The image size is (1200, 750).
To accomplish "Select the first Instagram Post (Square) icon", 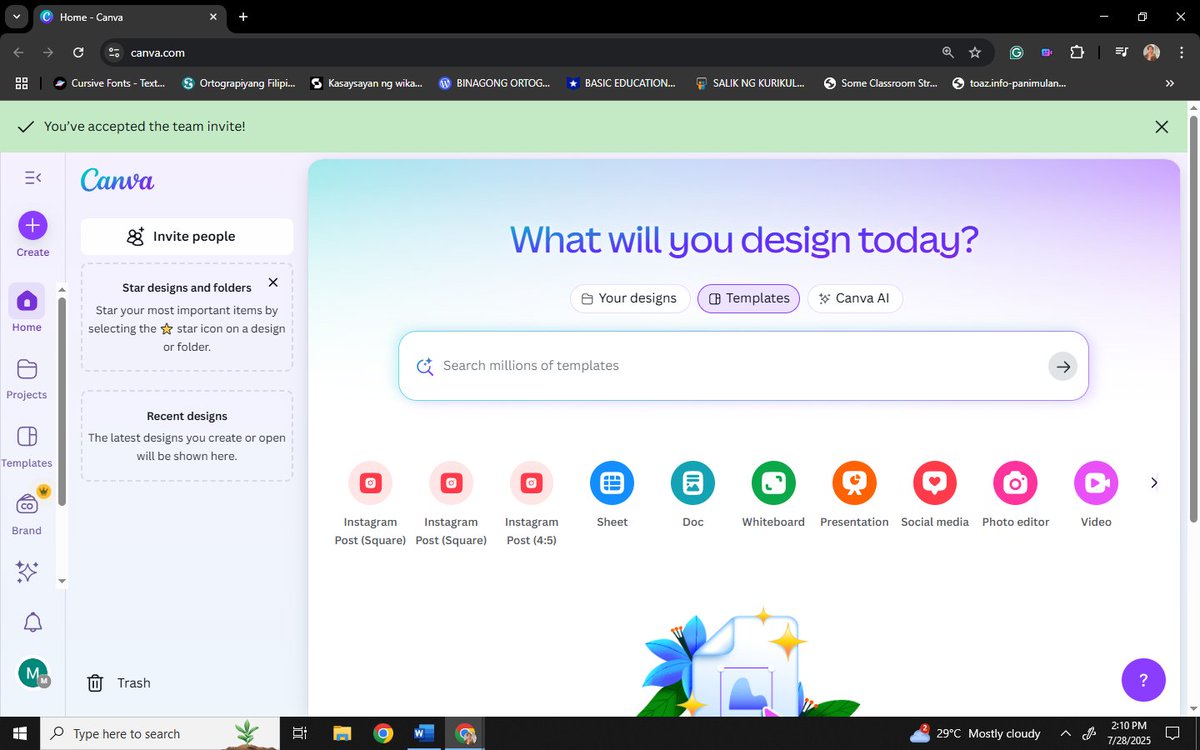I will (x=370, y=483).
